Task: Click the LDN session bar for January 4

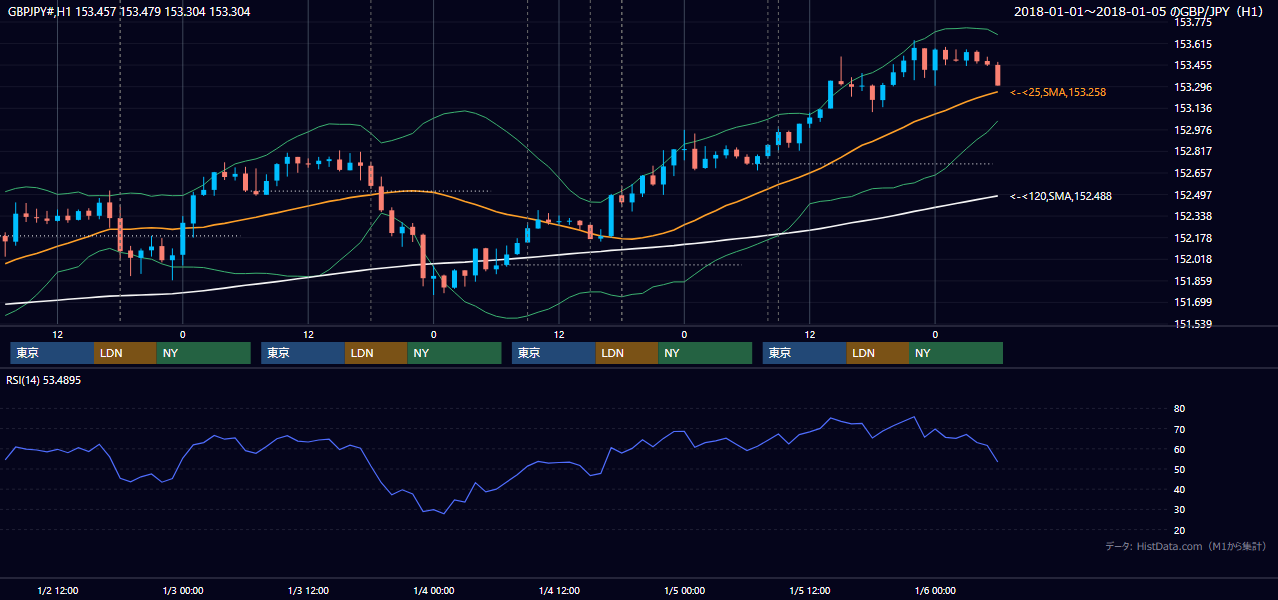Action: pos(627,353)
